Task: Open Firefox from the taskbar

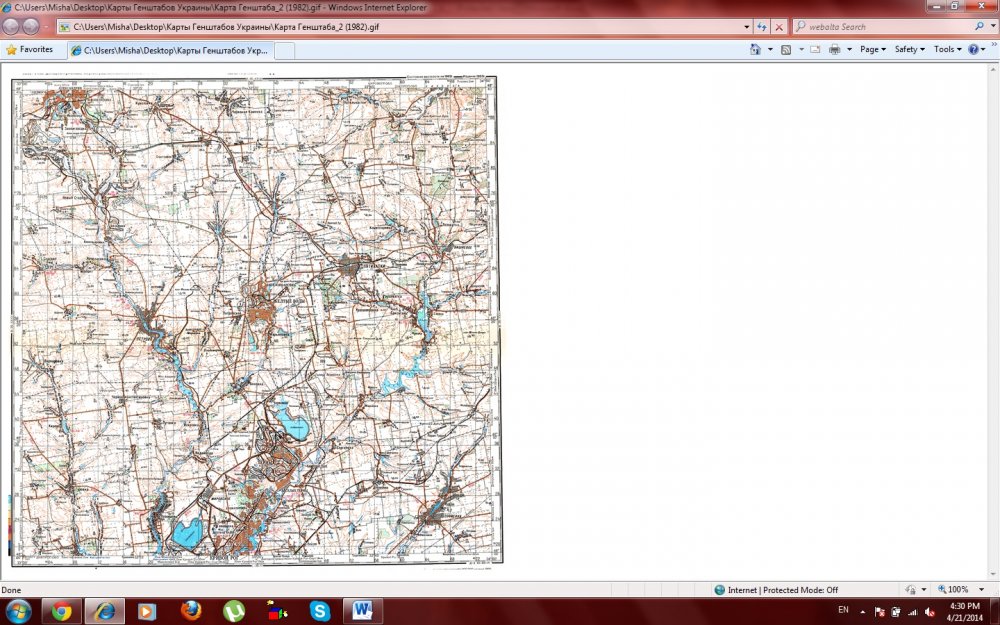Action: (x=192, y=610)
